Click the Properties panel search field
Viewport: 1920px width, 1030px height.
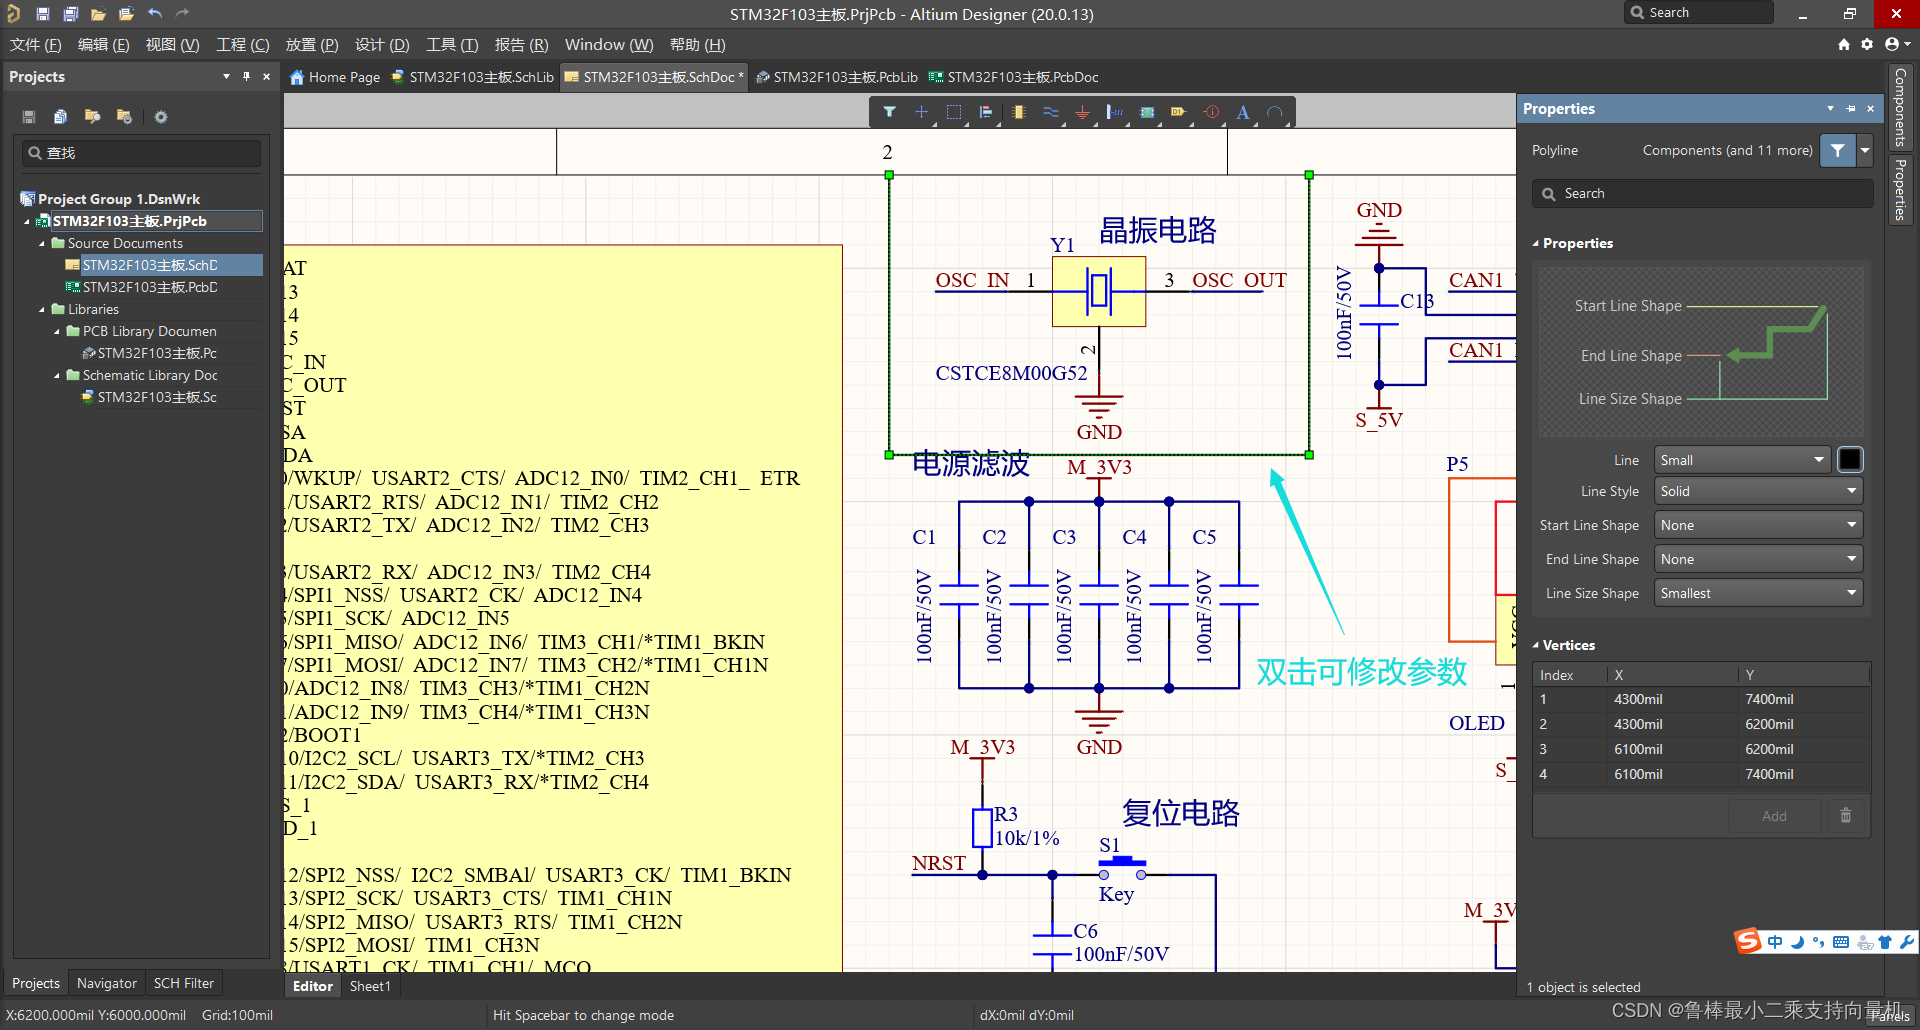1702,193
